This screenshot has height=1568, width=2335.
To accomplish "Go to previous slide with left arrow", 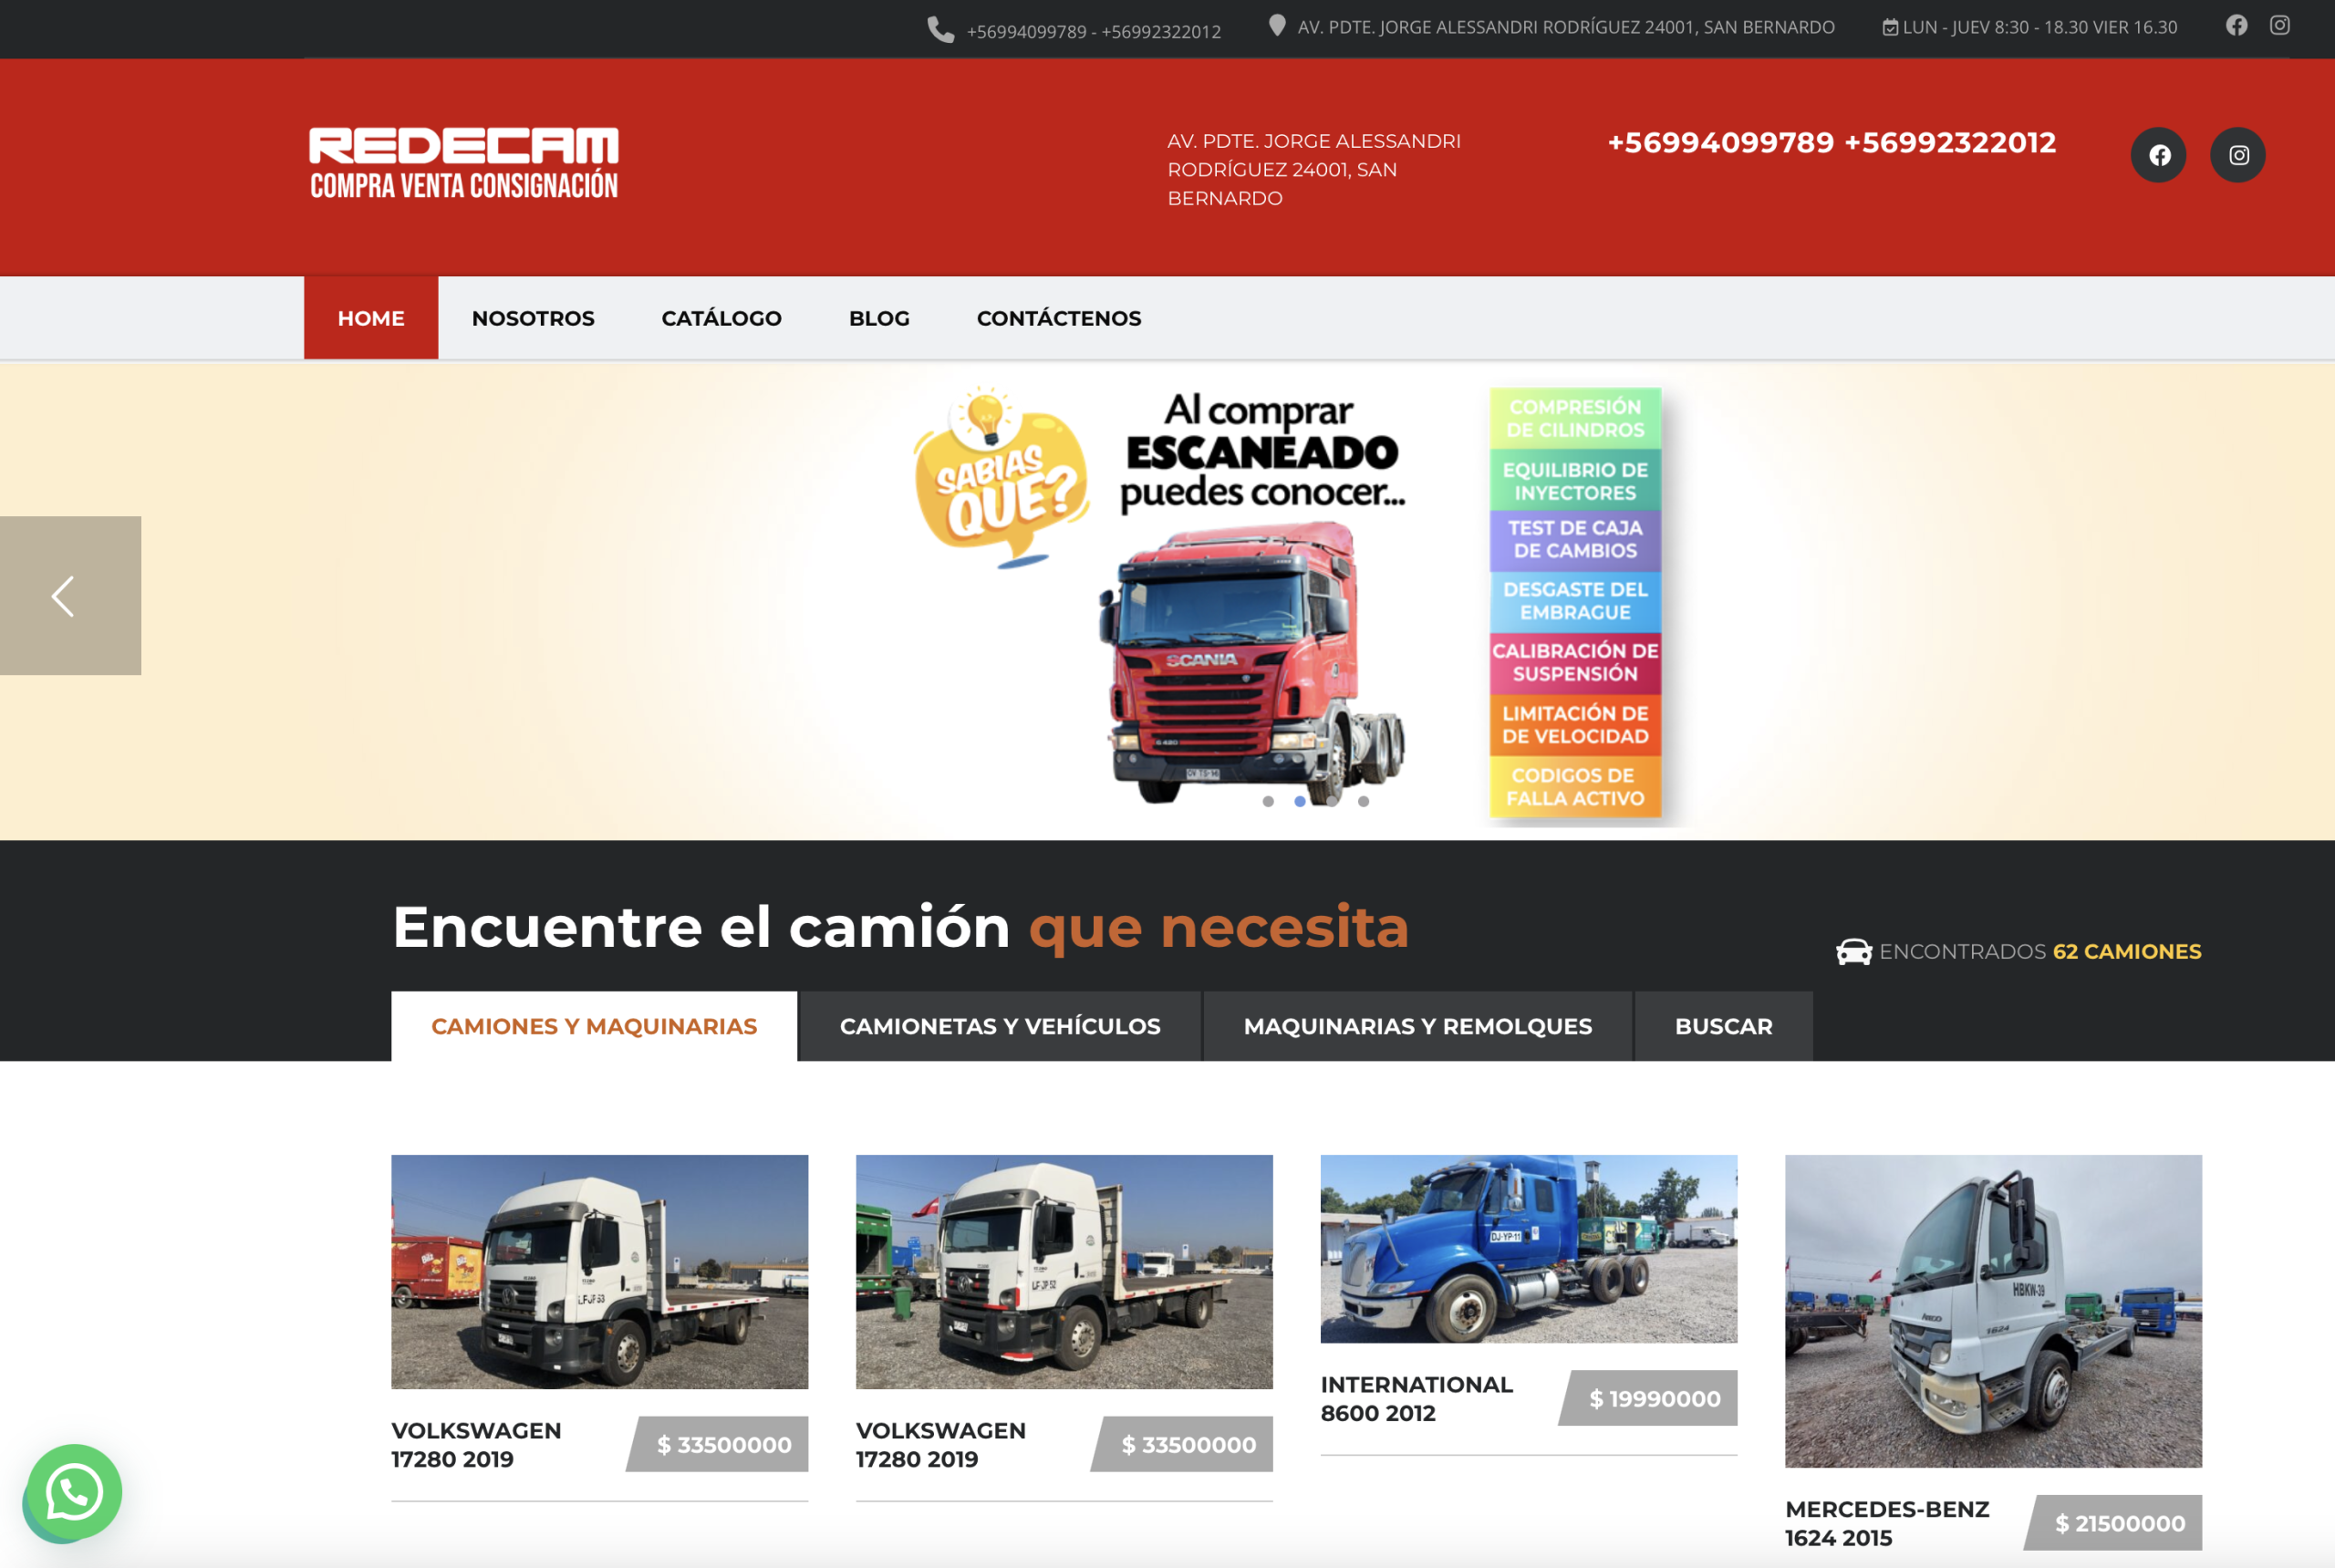I will pos(65,596).
